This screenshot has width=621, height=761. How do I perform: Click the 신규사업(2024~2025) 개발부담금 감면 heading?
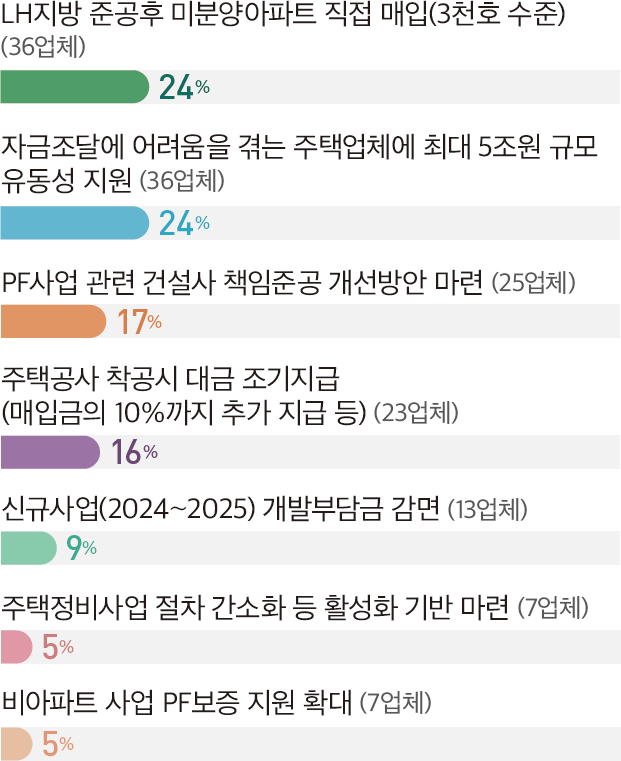[221, 509]
